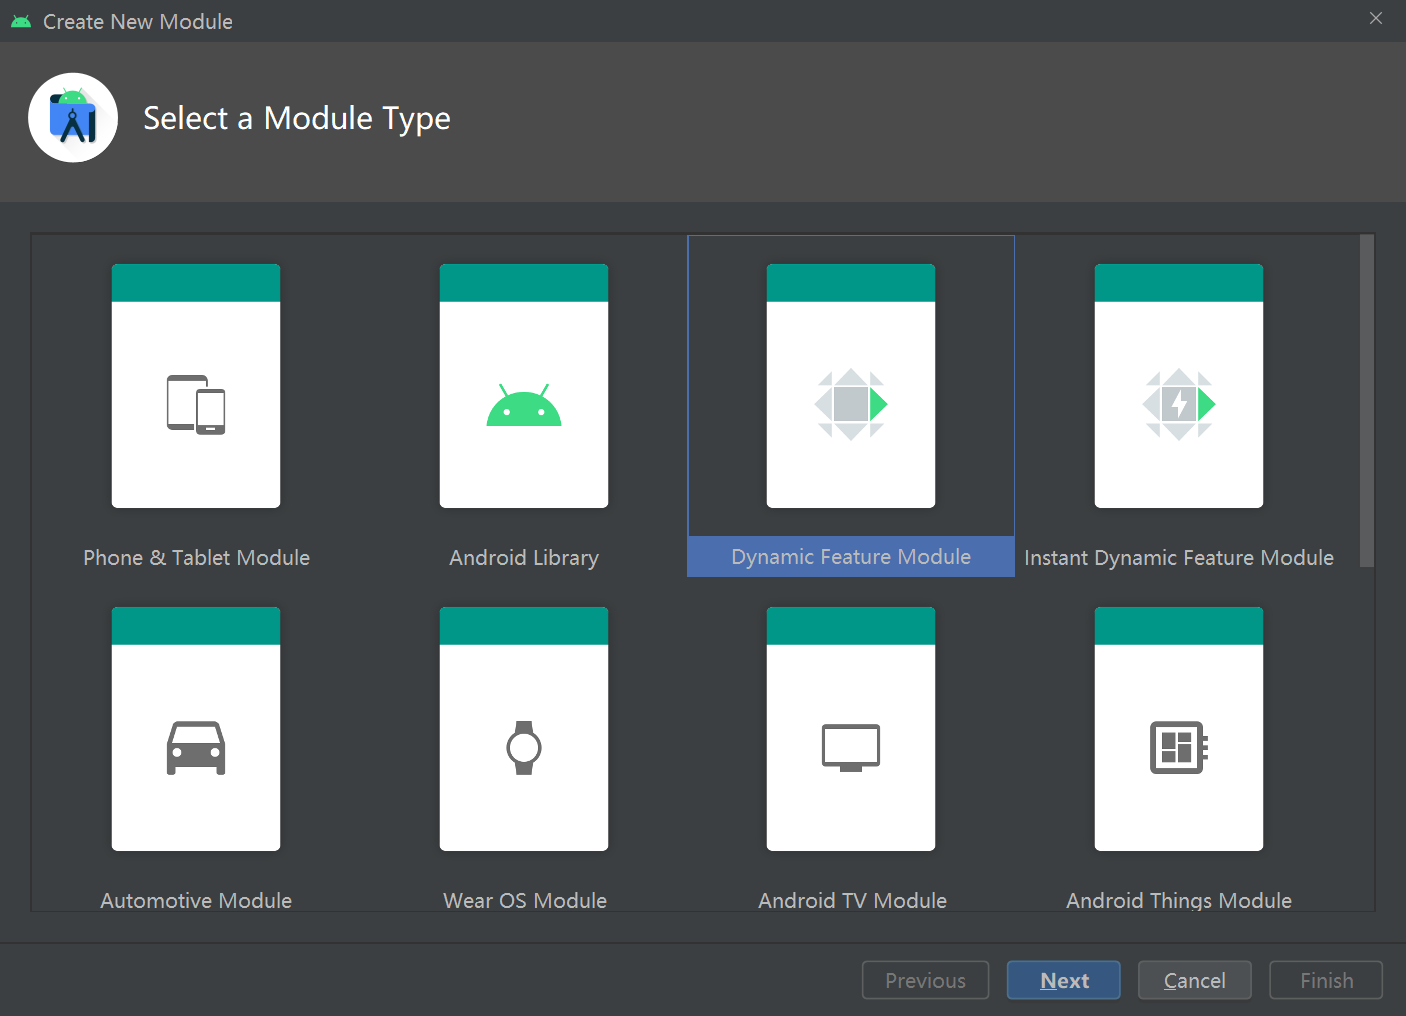Pick the Instant Dynamic Feature Module icon
This screenshot has height=1016, width=1406.
tap(1179, 386)
